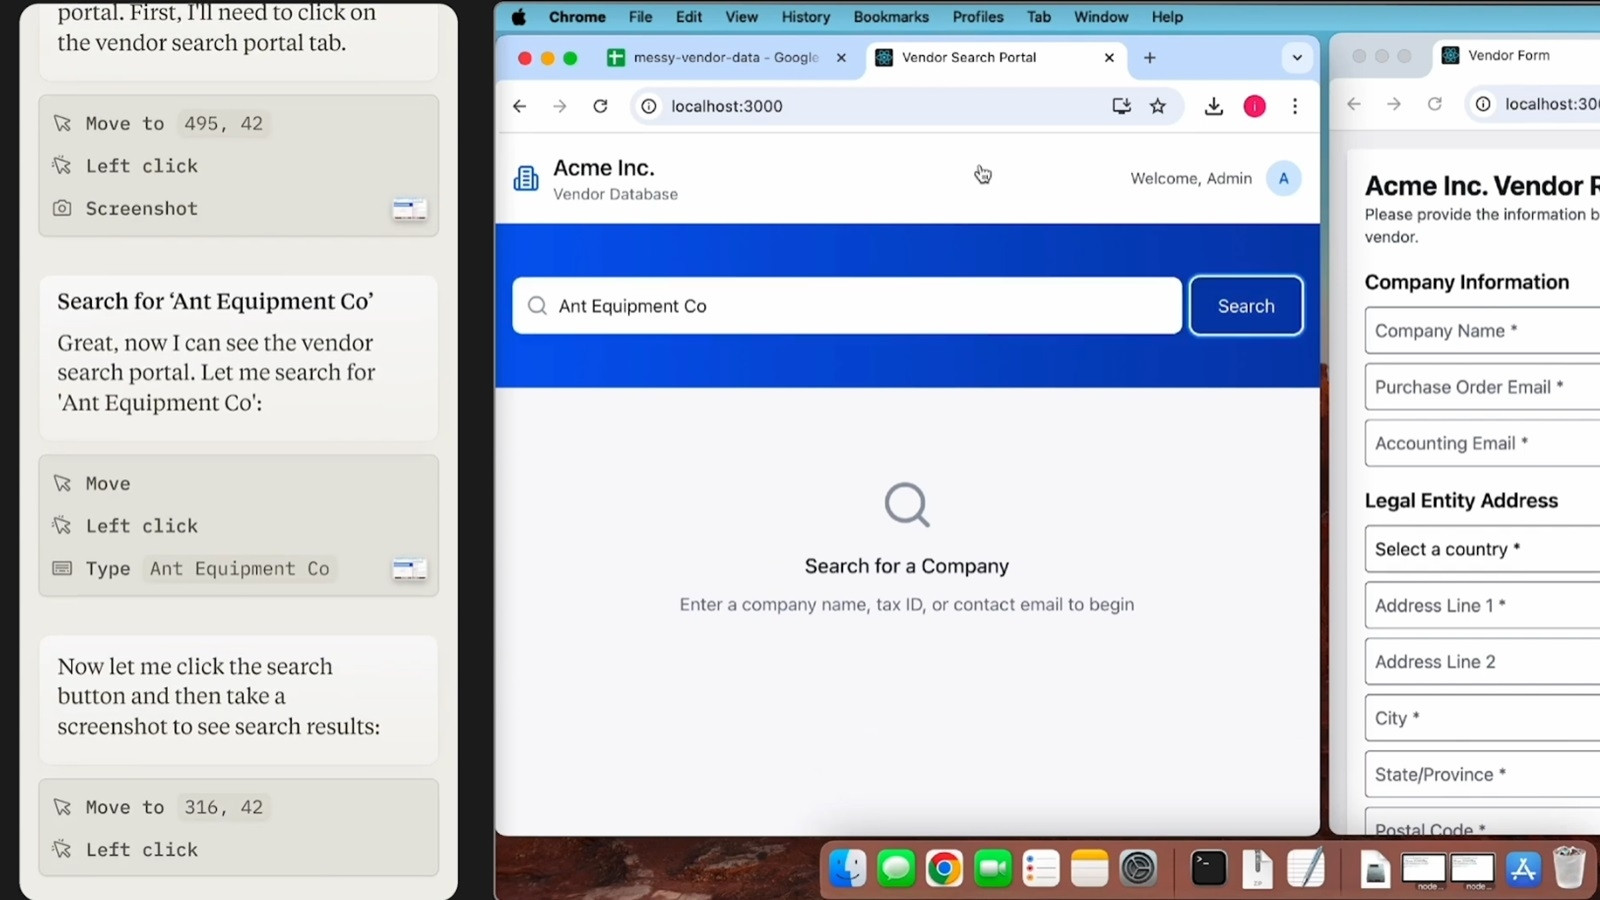Click Accounting Email field in Vendor Form
The image size is (1600, 900).
[x=1482, y=443]
